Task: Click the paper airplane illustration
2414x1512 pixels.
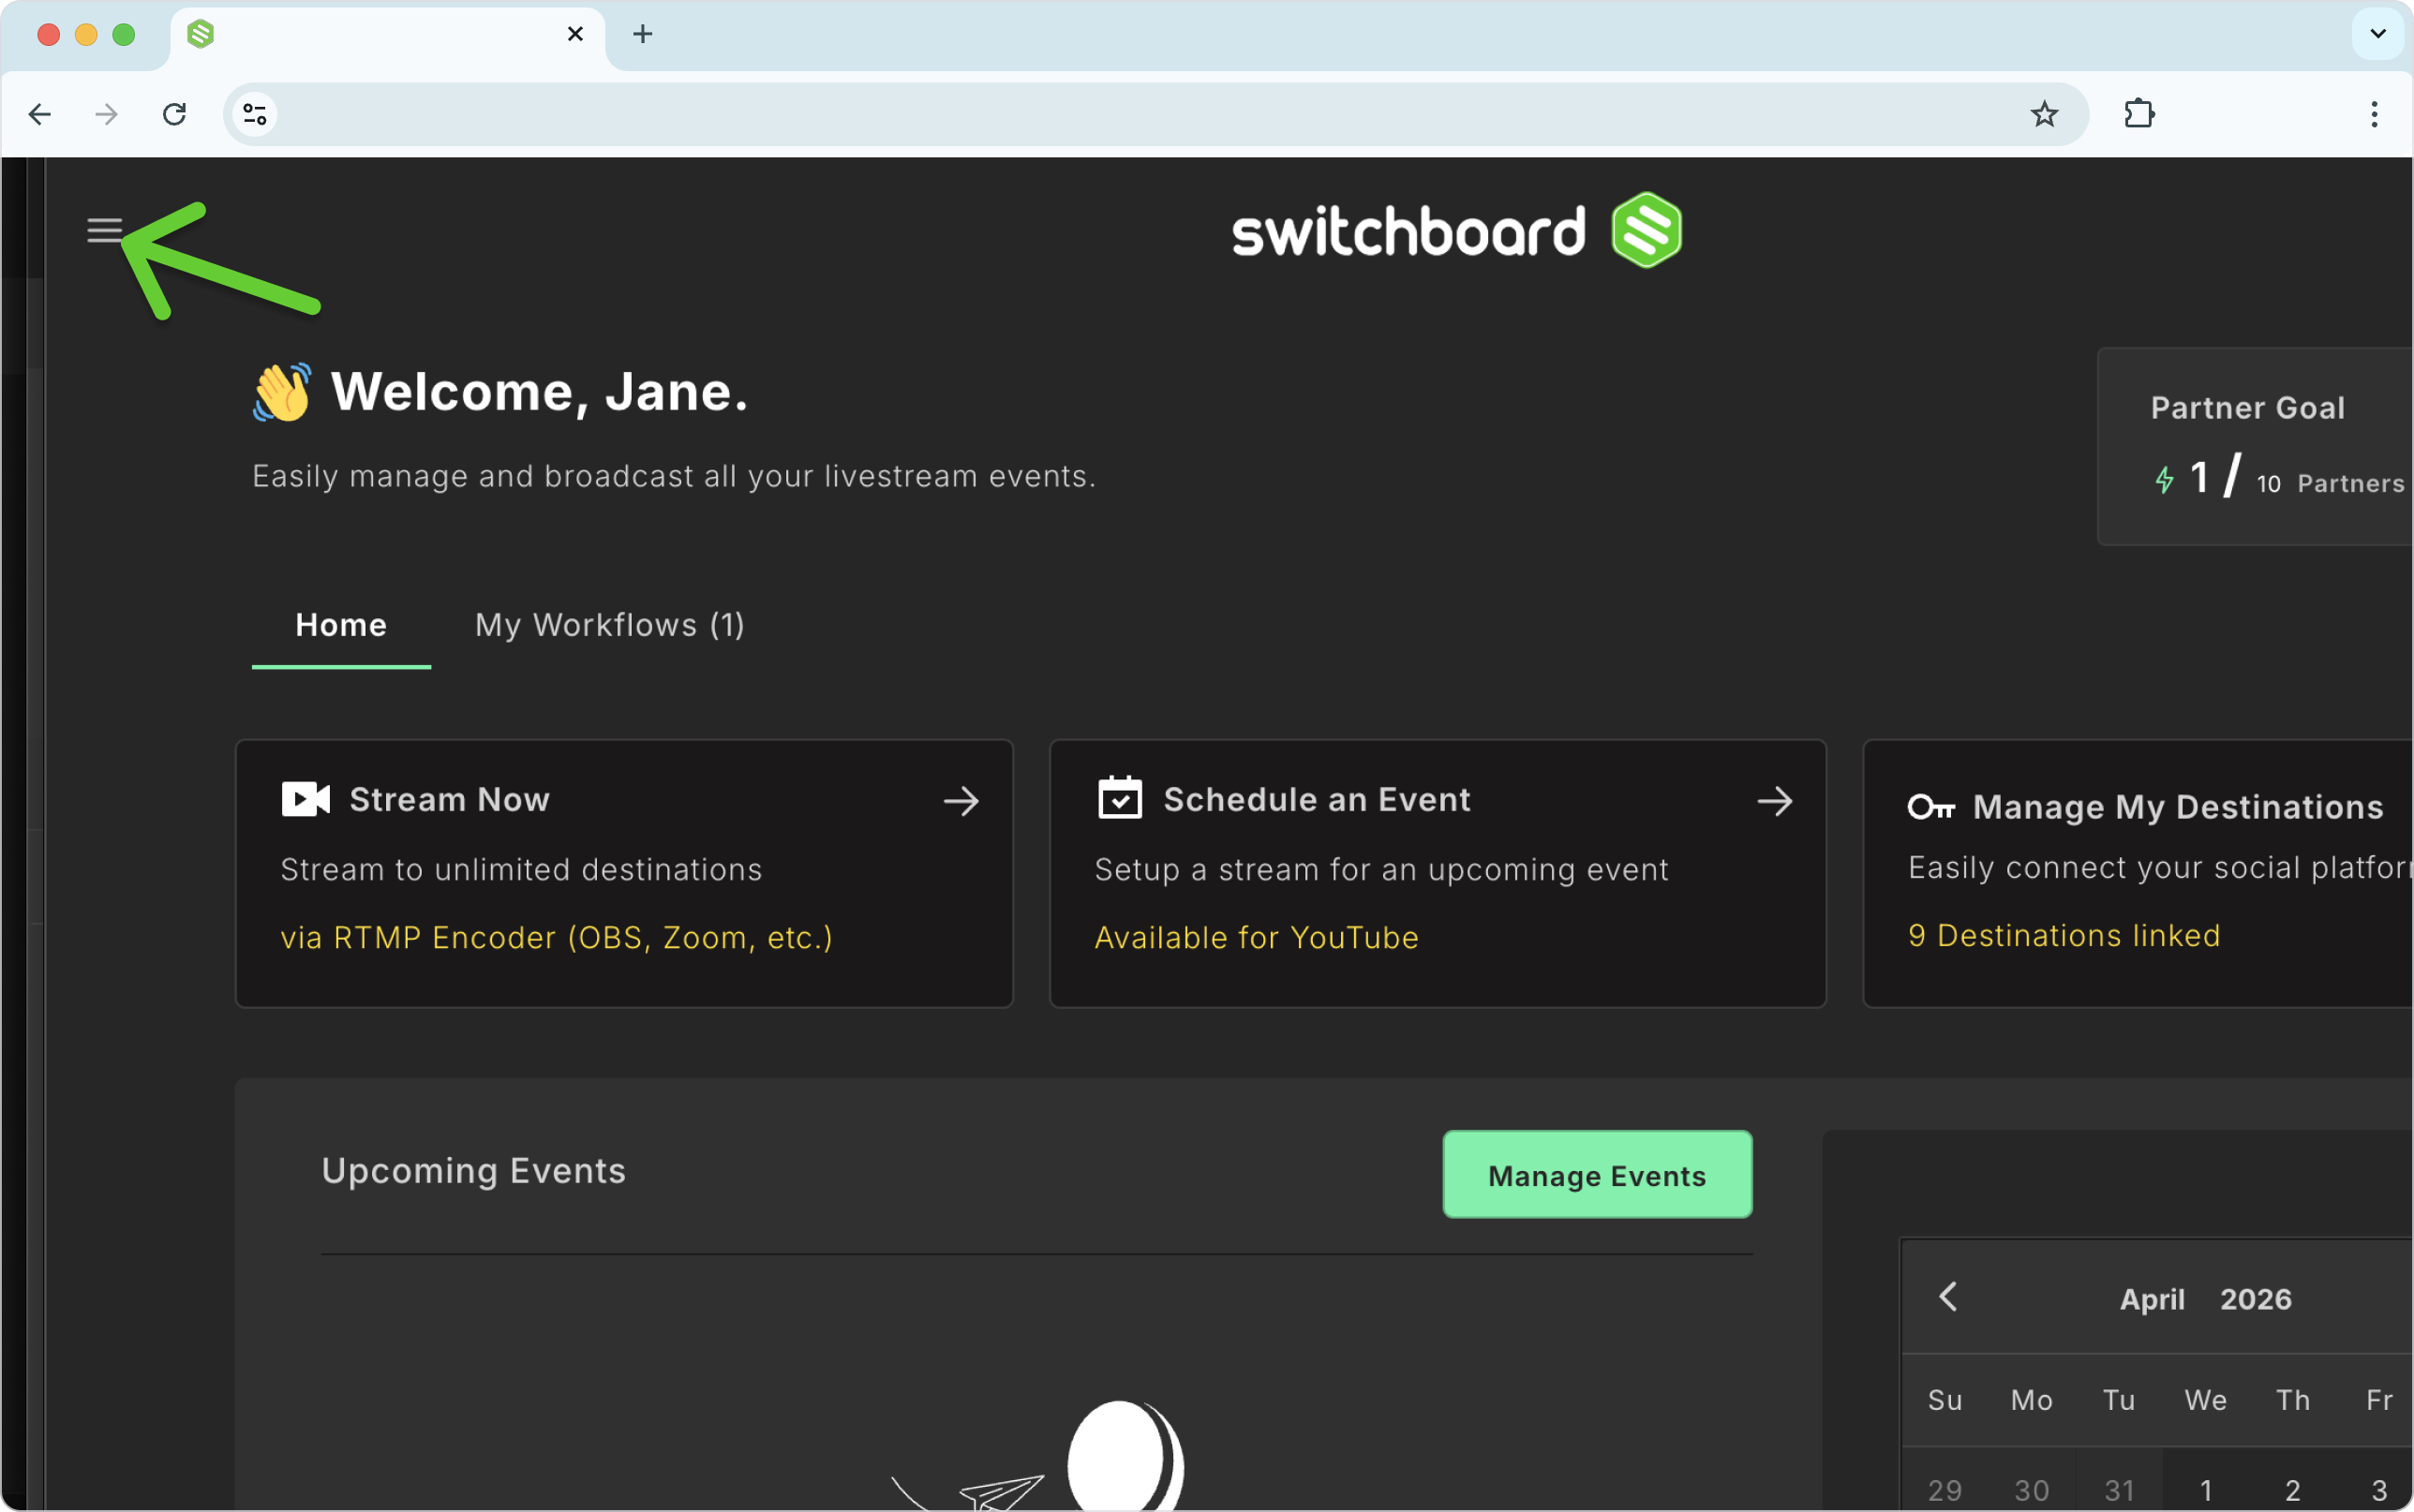Action: coord(1001,1493)
